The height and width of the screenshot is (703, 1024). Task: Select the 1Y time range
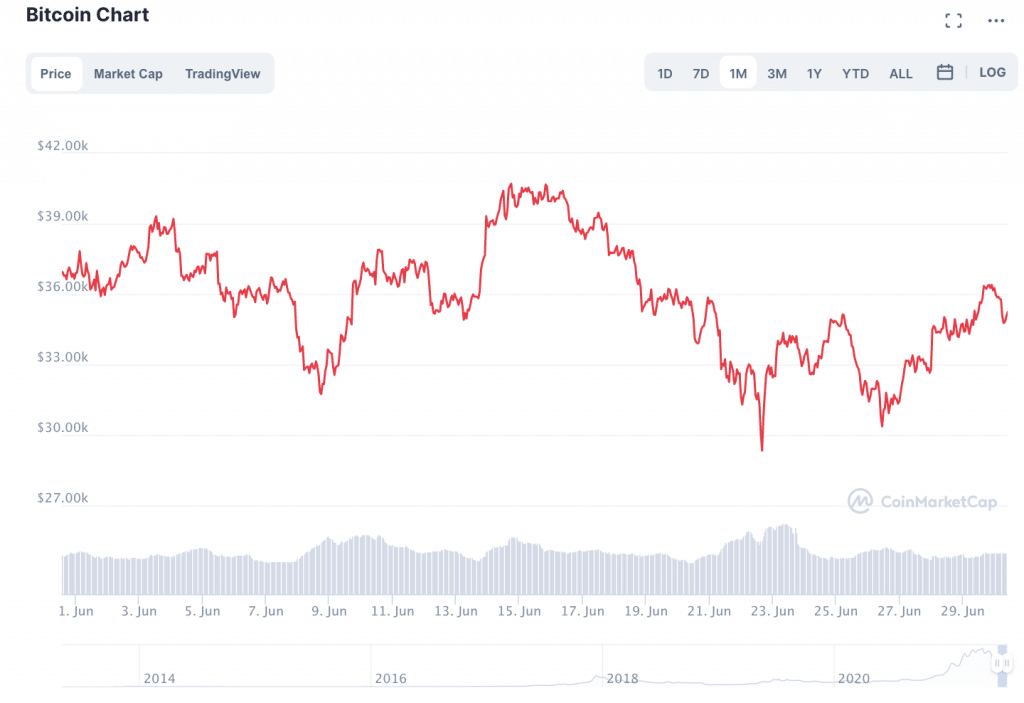[x=814, y=74]
